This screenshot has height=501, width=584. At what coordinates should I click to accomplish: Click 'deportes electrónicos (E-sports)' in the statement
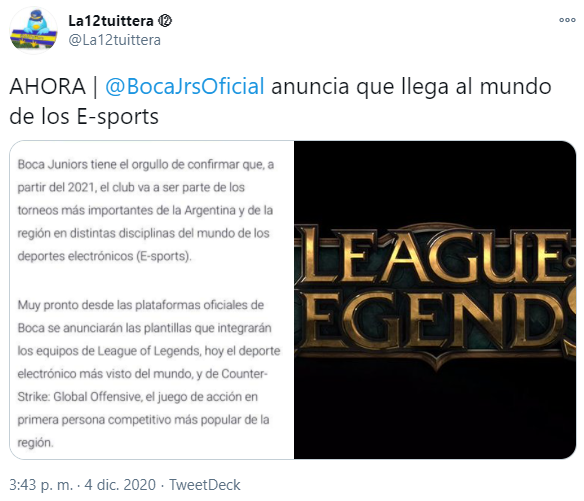(x=104, y=256)
